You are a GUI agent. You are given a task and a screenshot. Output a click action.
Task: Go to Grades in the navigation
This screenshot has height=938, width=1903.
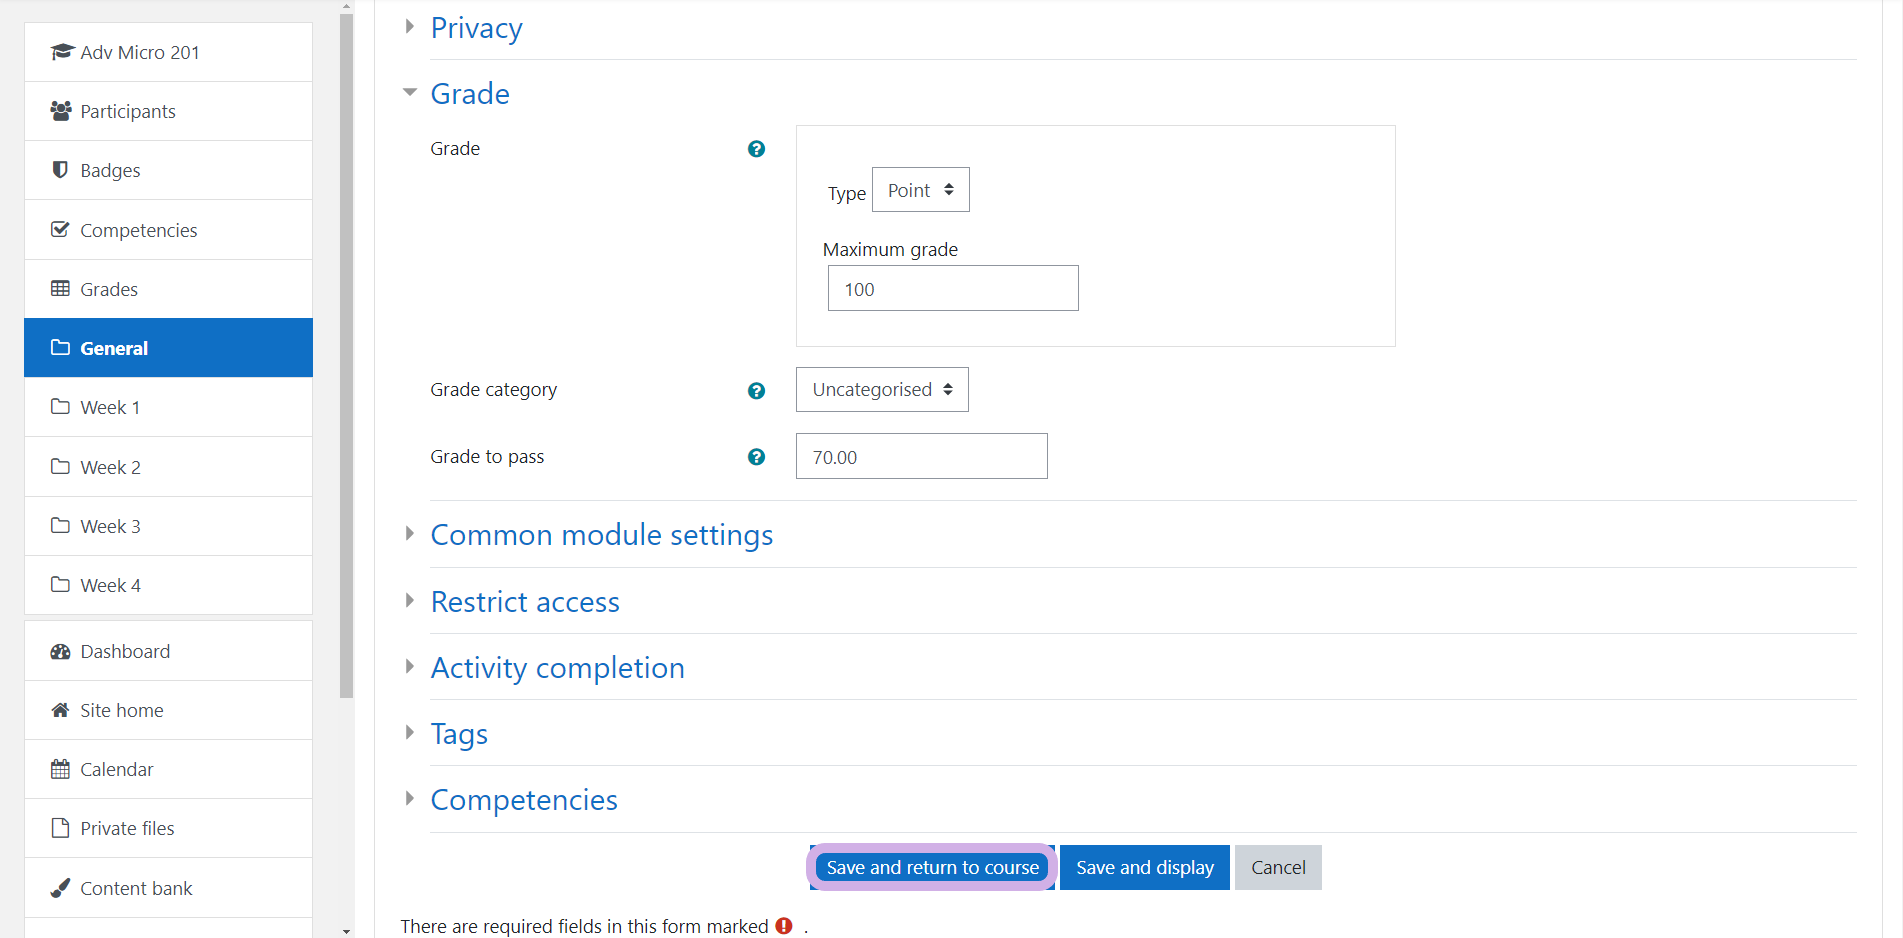109,289
